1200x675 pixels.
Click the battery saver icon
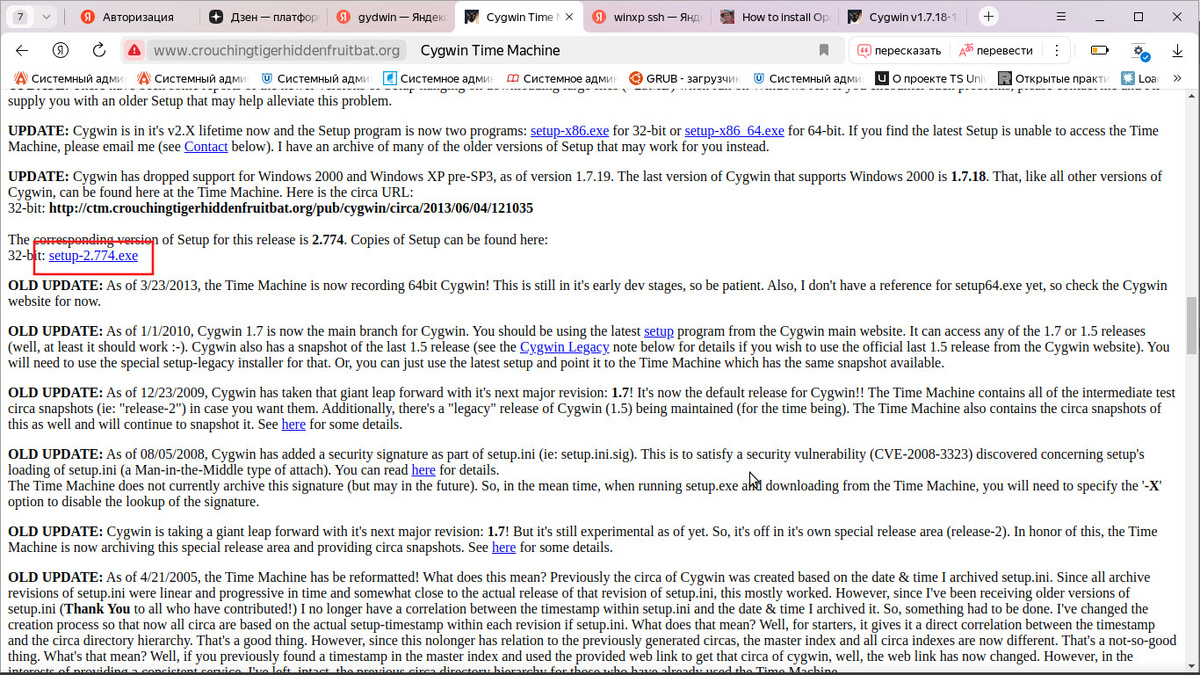[1100, 50]
